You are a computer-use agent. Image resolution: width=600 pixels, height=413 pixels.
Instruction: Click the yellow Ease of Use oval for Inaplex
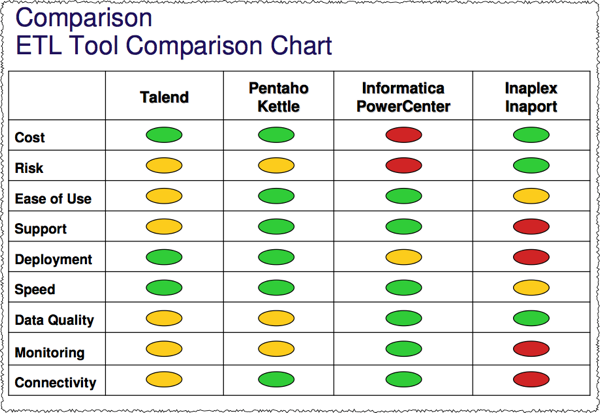(x=530, y=196)
